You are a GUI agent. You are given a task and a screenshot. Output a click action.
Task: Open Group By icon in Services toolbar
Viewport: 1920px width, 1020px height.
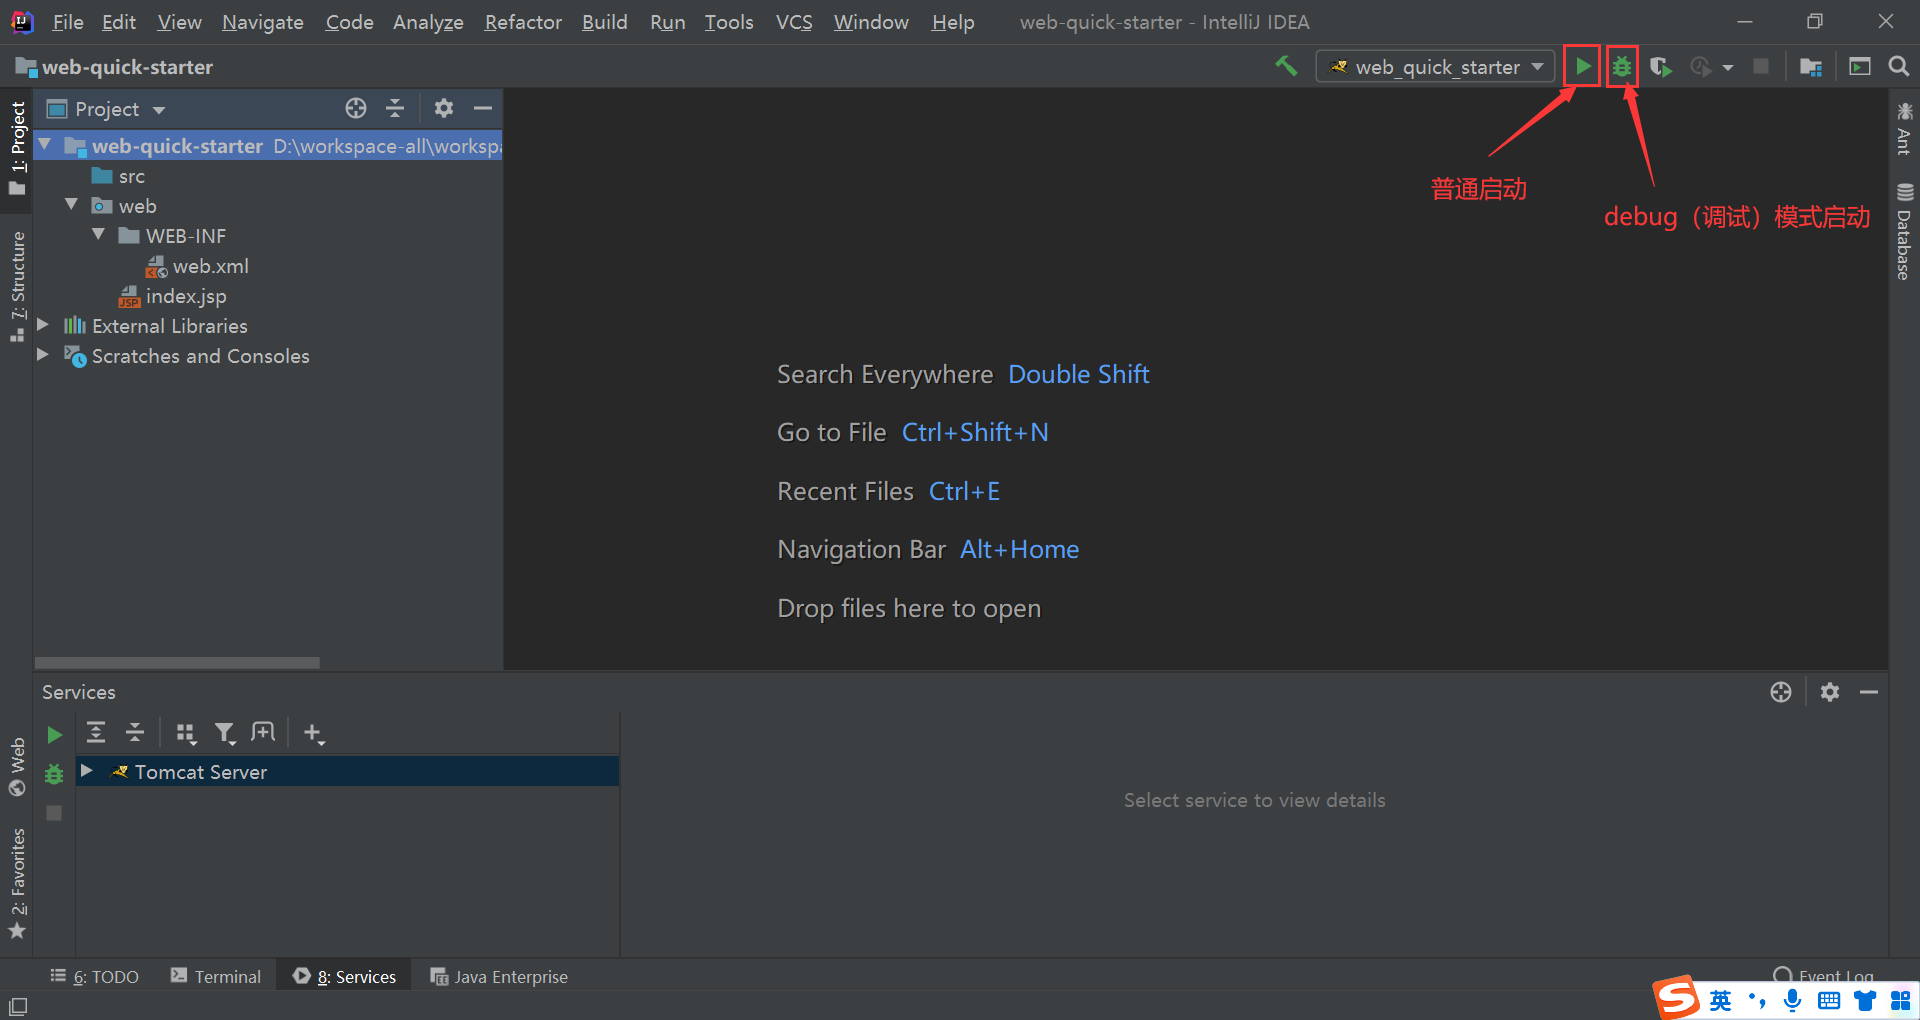(x=186, y=733)
